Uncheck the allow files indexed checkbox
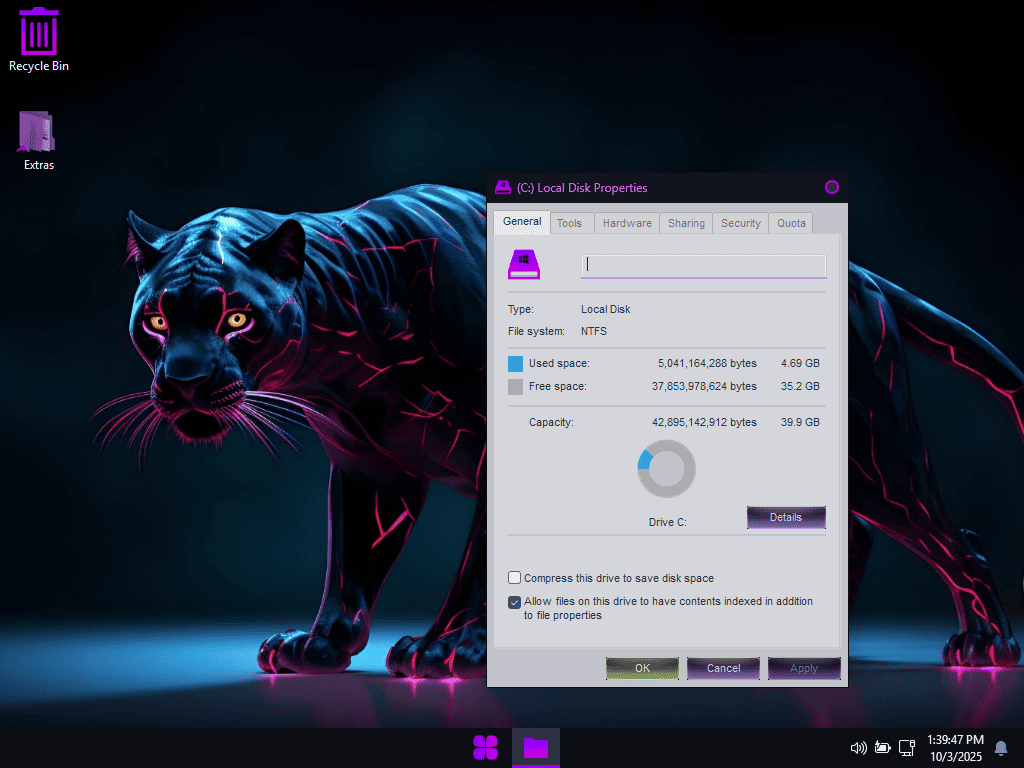The width and height of the screenshot is (1024, 768). point(515,602)
